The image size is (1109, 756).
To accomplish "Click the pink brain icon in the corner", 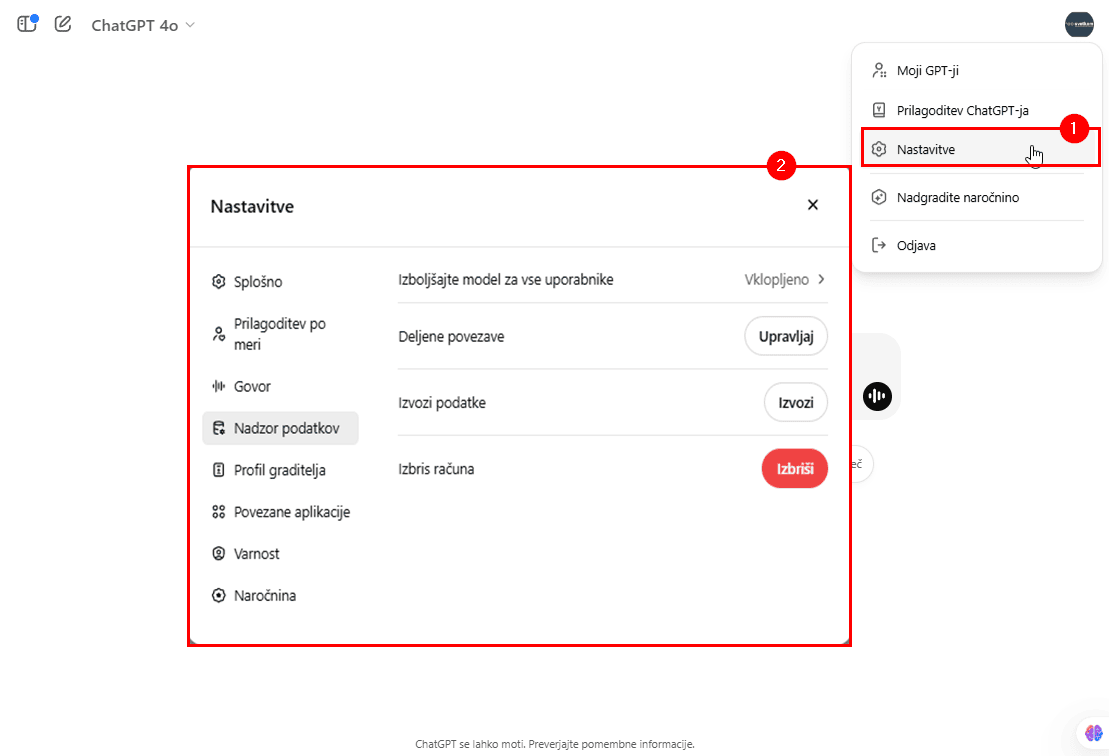I will (1092, 734).
